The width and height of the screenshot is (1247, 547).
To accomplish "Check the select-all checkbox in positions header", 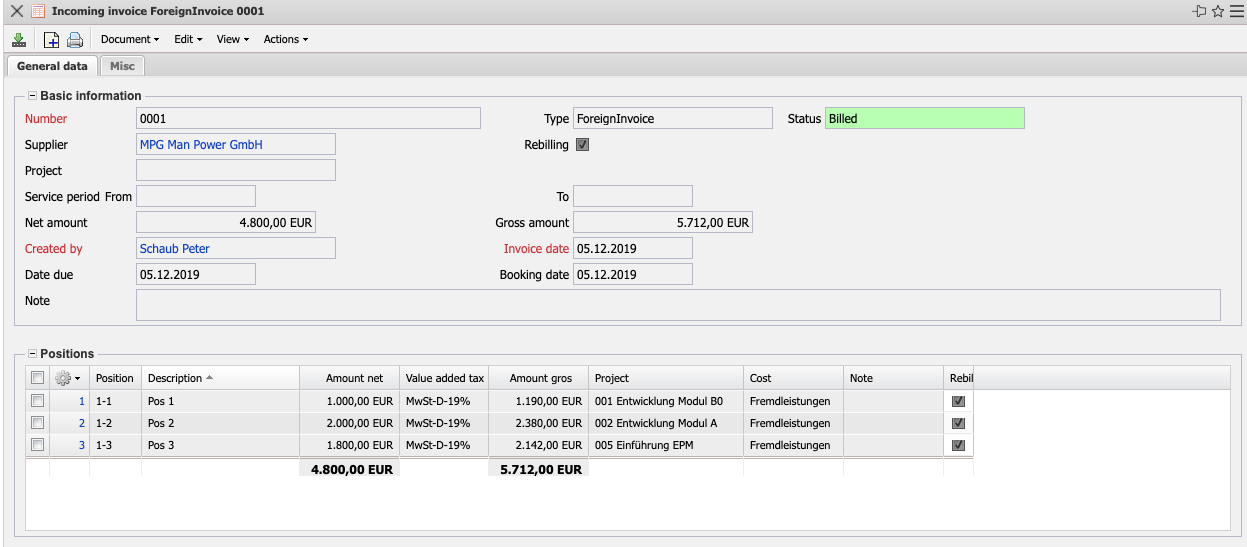I will coord(37,378).
